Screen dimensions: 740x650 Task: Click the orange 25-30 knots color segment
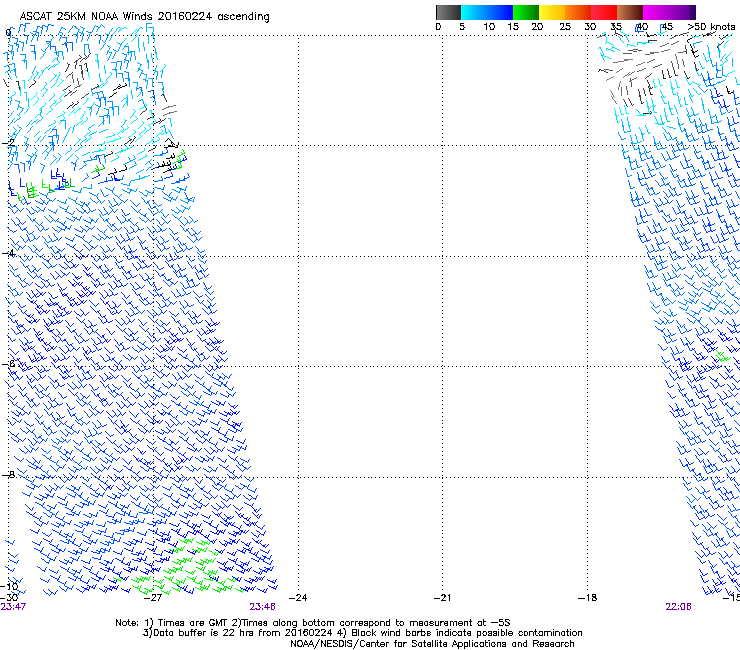click(x=578, y=12)
